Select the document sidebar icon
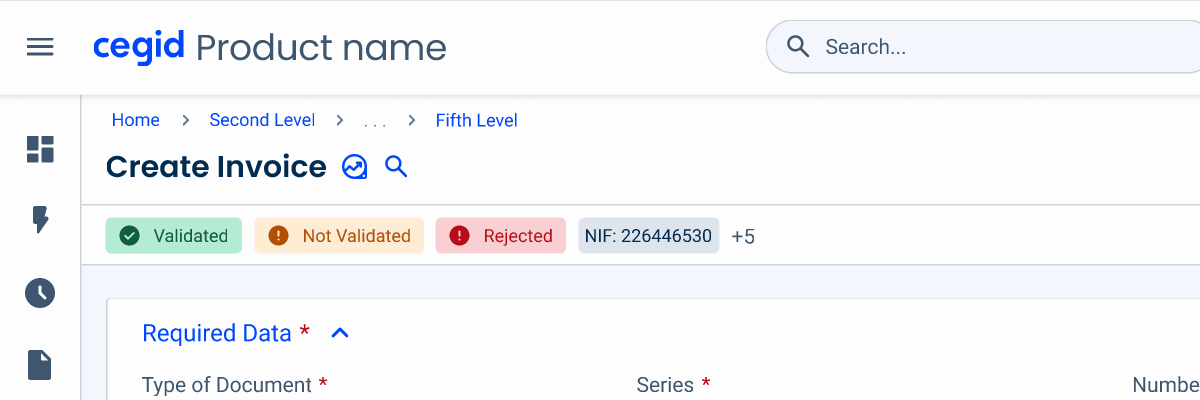 40,365
